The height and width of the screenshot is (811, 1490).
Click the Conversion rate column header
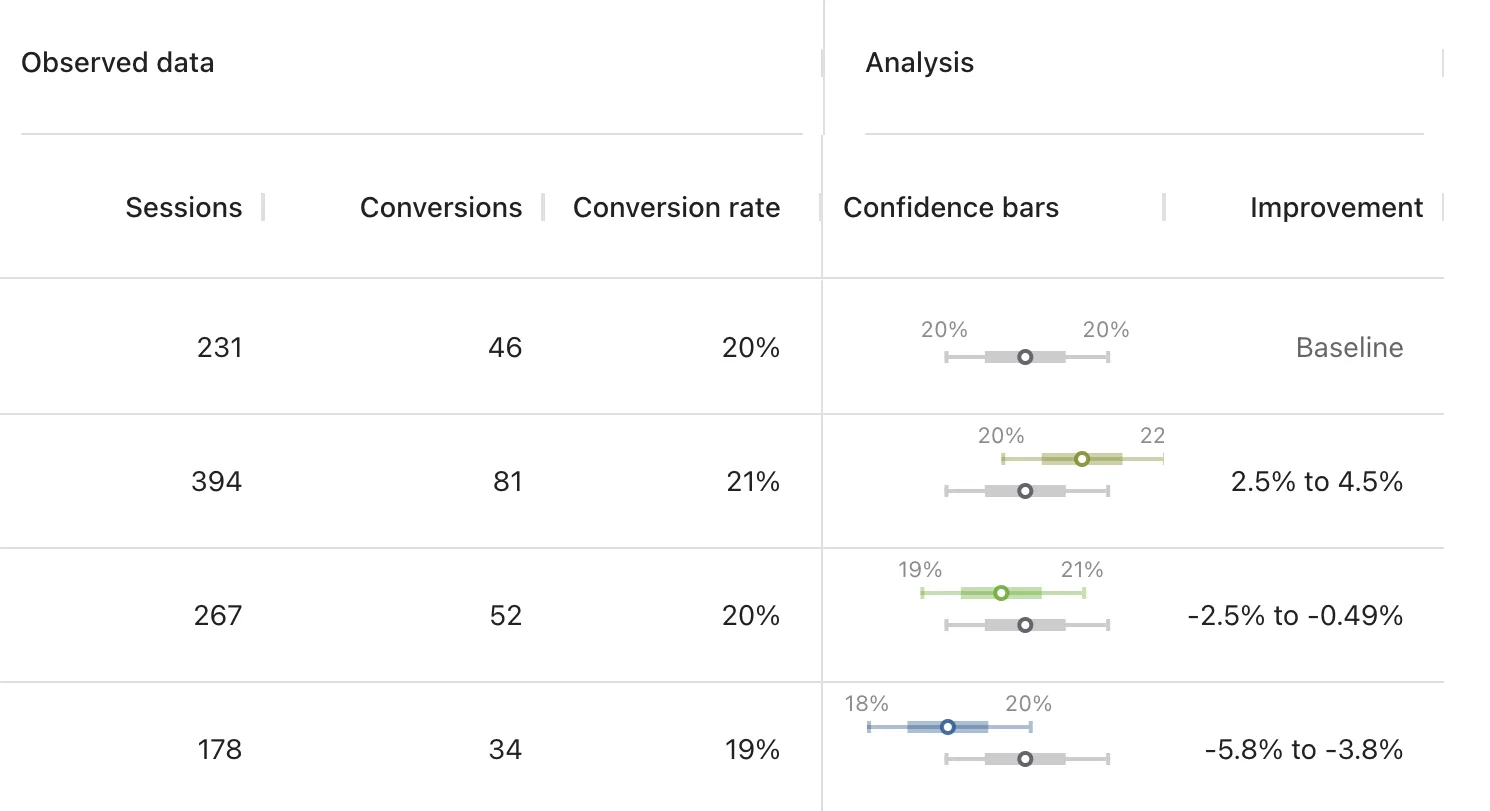(676, 207)
